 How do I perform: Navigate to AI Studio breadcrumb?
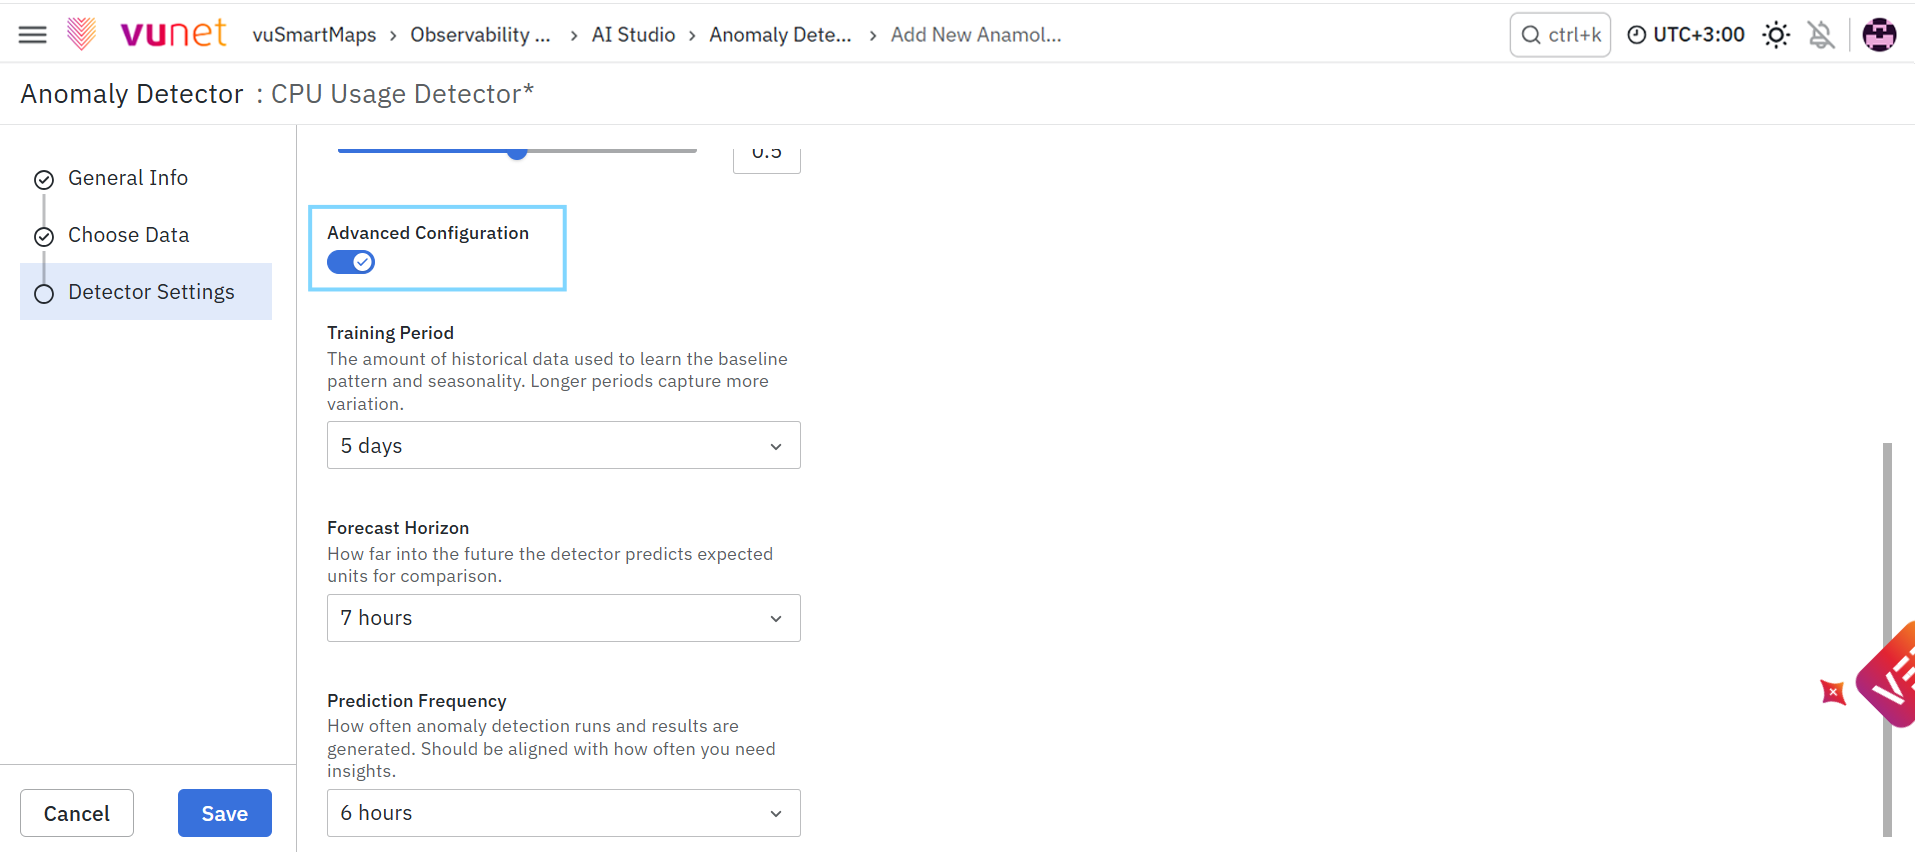[x=633, y=35]
